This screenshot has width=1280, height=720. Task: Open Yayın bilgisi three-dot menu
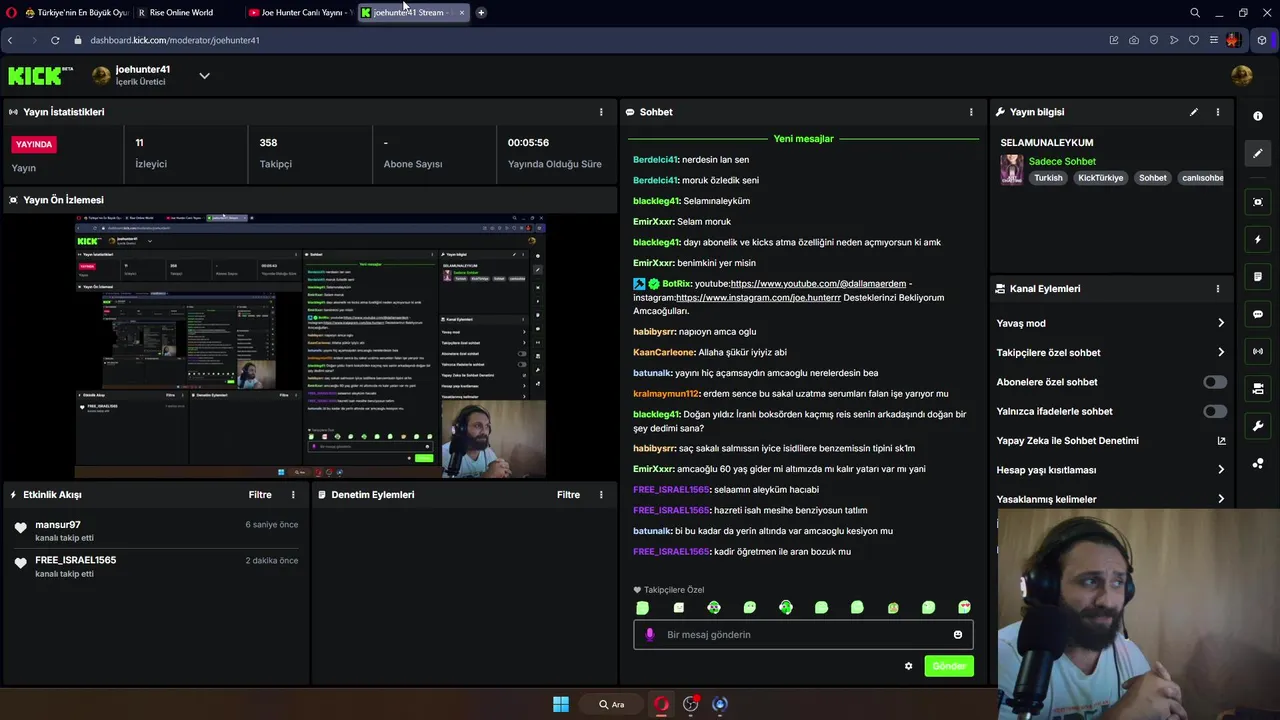coord(1218,112)
